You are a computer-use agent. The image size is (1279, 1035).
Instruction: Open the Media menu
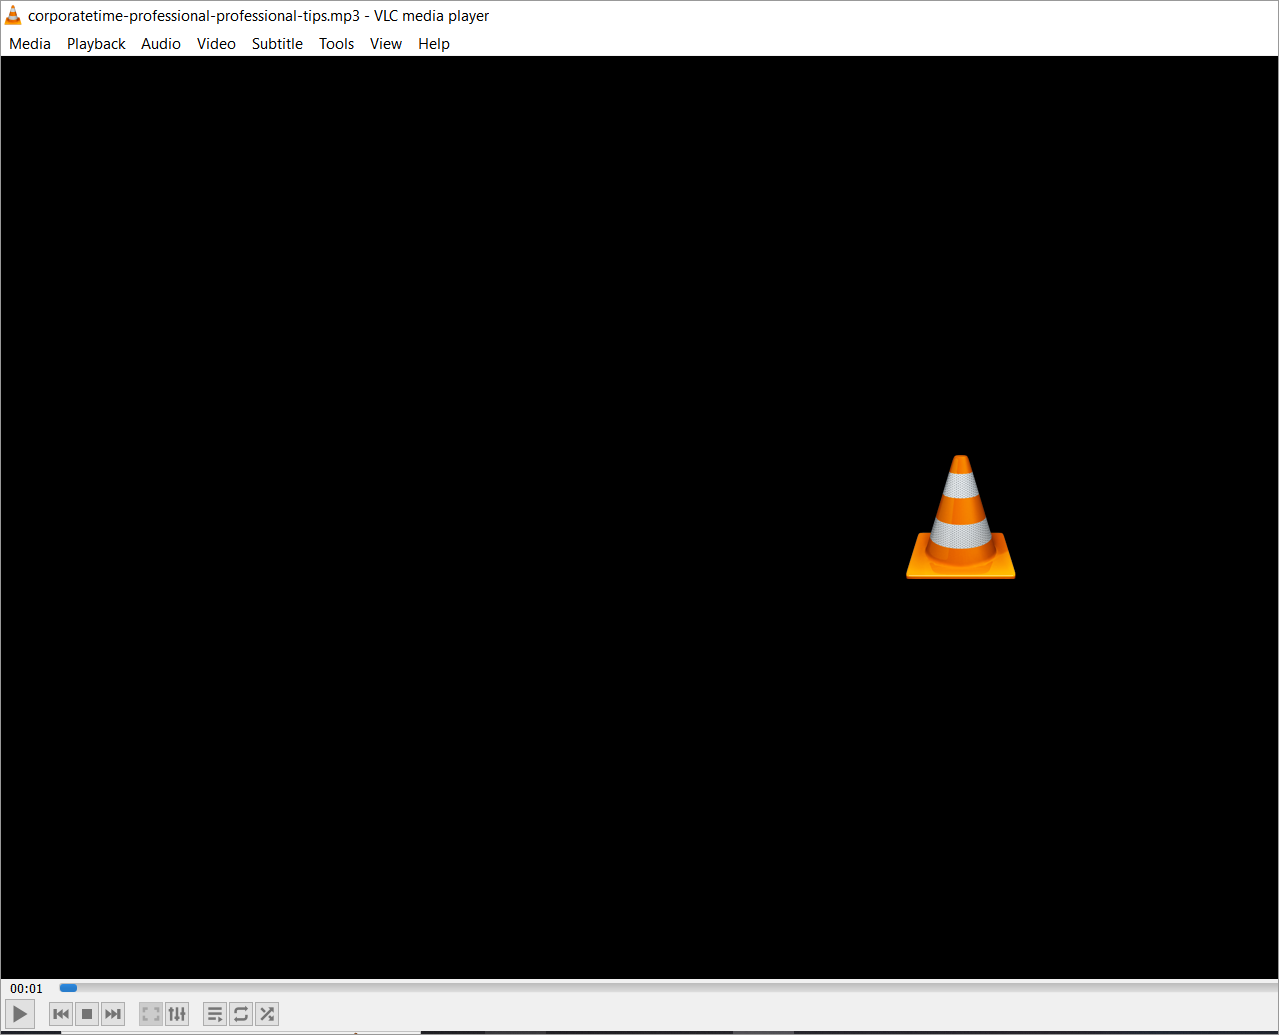tap(30, 44)
